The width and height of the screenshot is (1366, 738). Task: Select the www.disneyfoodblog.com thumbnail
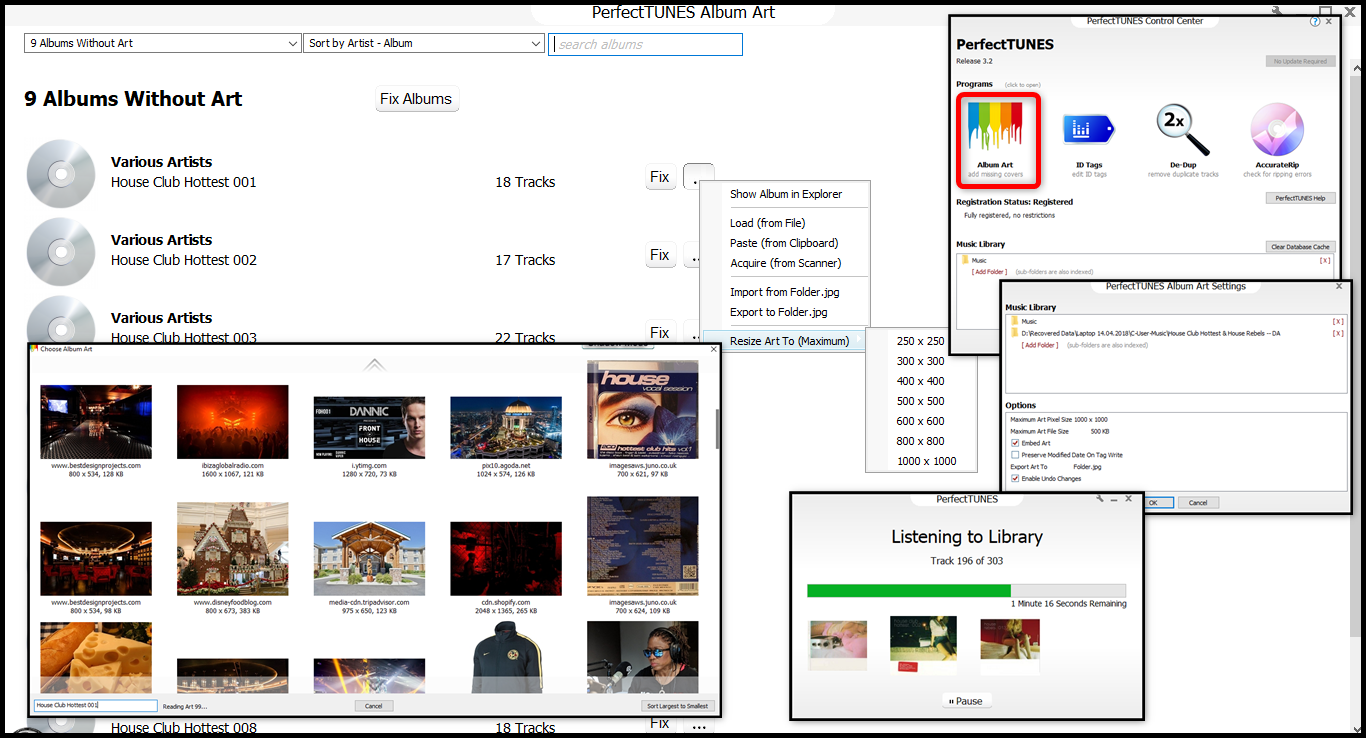click(232, 549)
